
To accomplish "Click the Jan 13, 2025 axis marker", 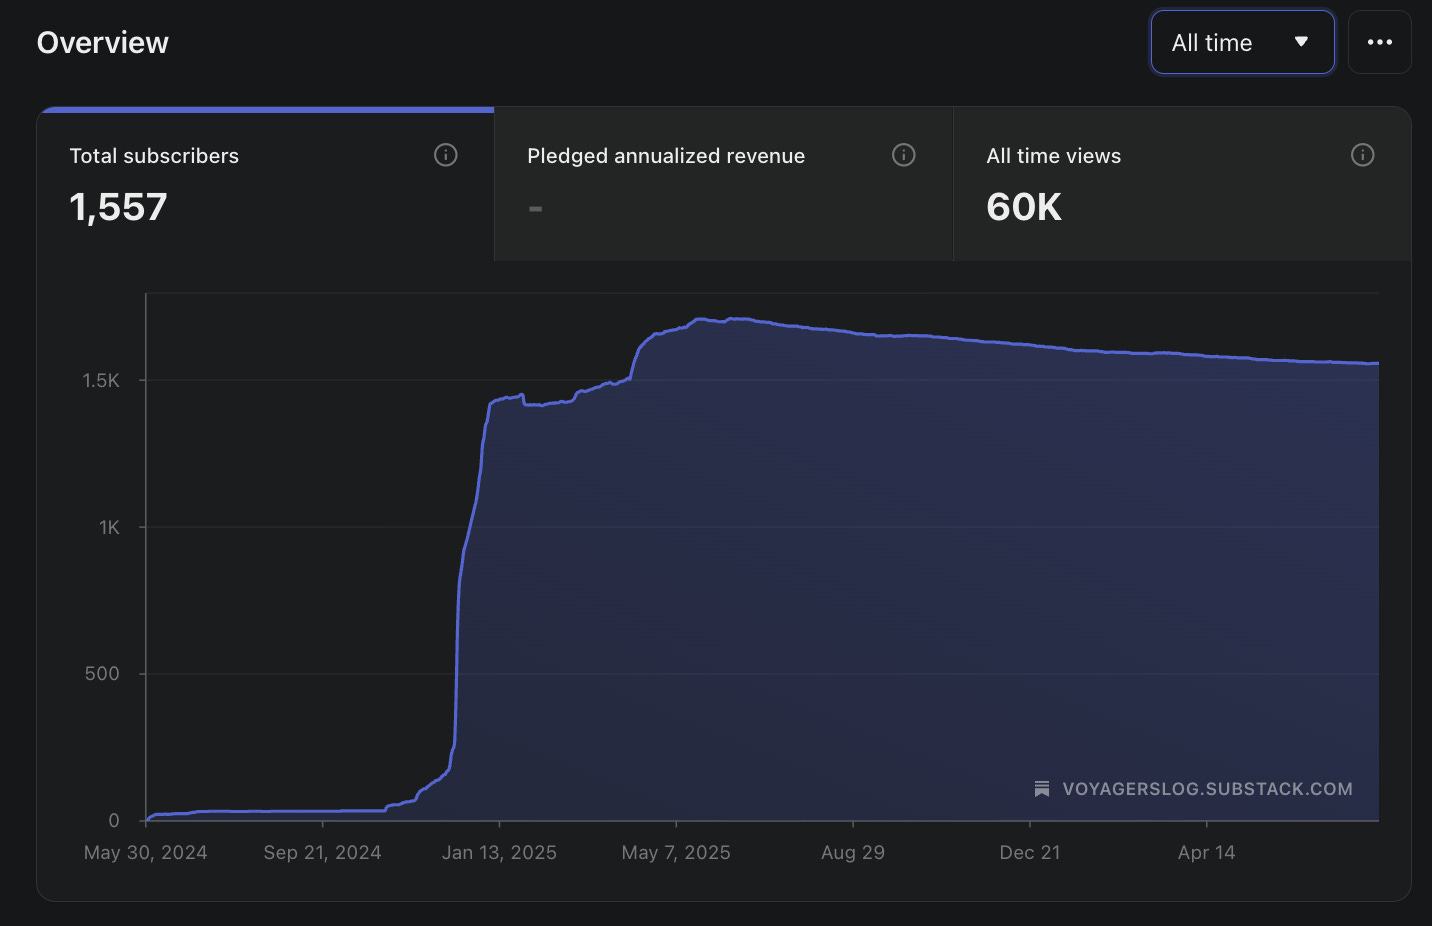I will pyautogui.click(x=499, y=853).
